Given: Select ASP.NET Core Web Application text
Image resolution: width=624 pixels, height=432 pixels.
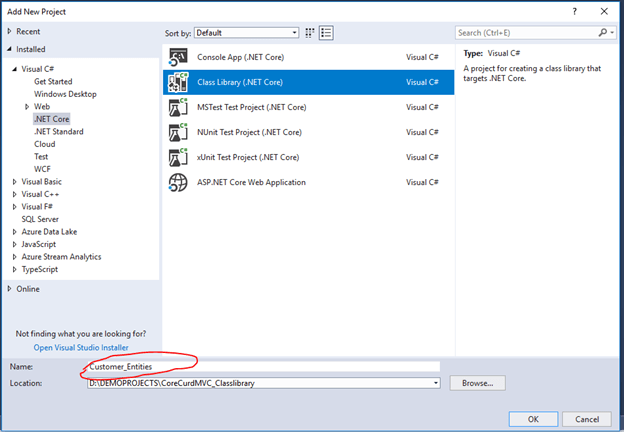Looking at the screenshot, I should pos(252,183).
